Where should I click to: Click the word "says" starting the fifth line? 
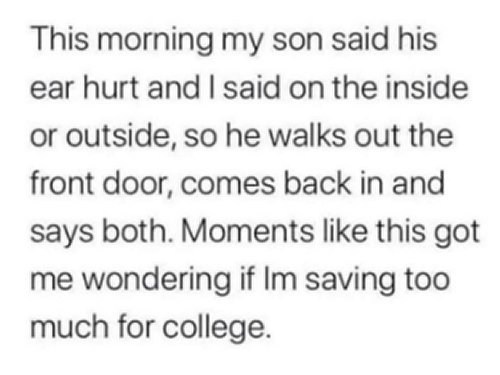pos(62,235)
